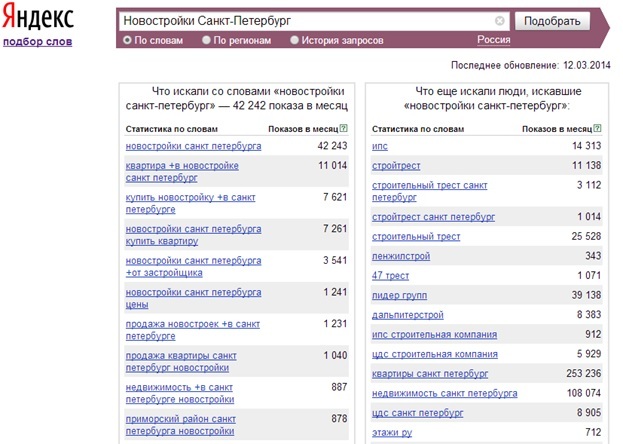
Task: Open стройтрест санкт петербург link
Action: pyautogui.click(x=433, y=217)
